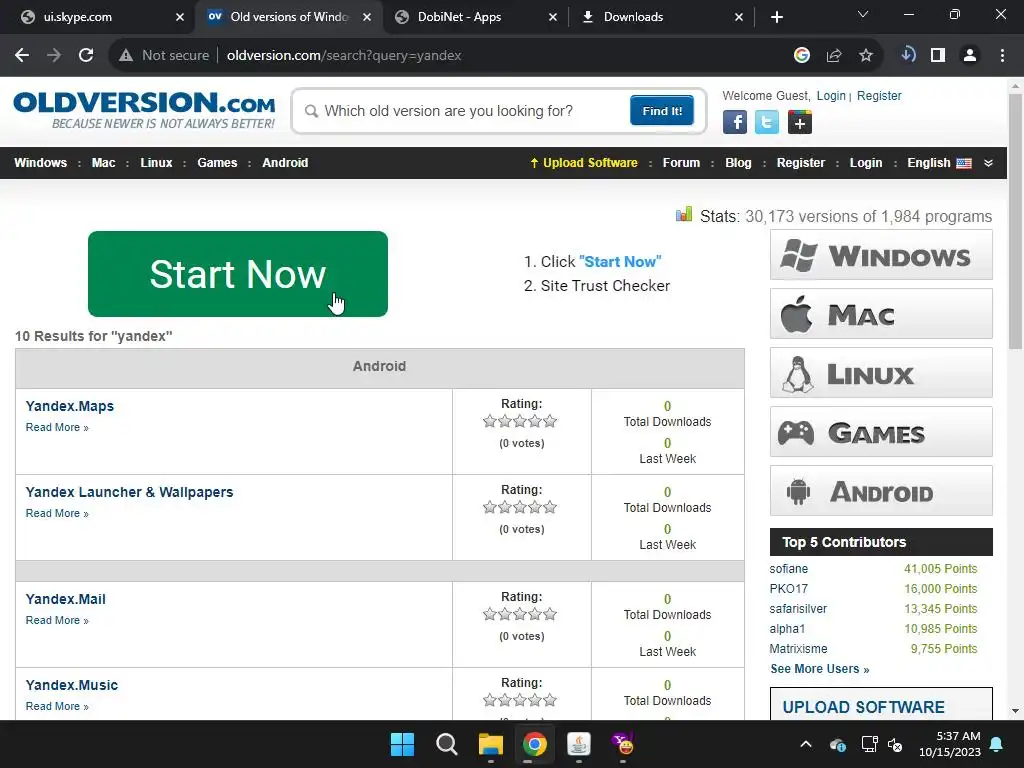Click the "Start Now" text link
The image size is (1024, 768).
pos(620,262)
